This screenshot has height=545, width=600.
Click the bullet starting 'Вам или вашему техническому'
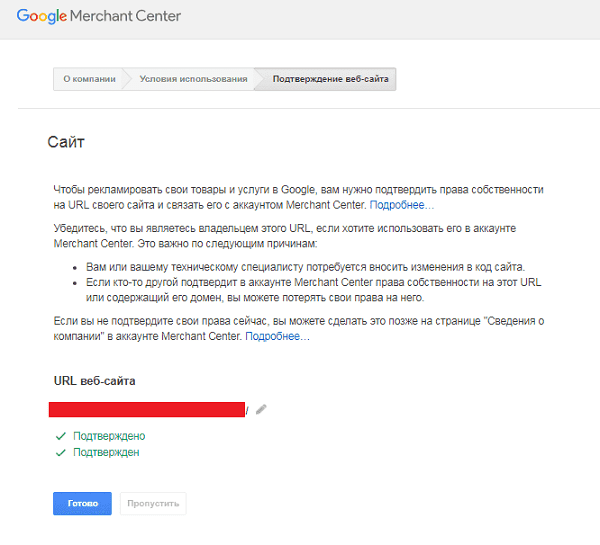(x=305, y=267)
